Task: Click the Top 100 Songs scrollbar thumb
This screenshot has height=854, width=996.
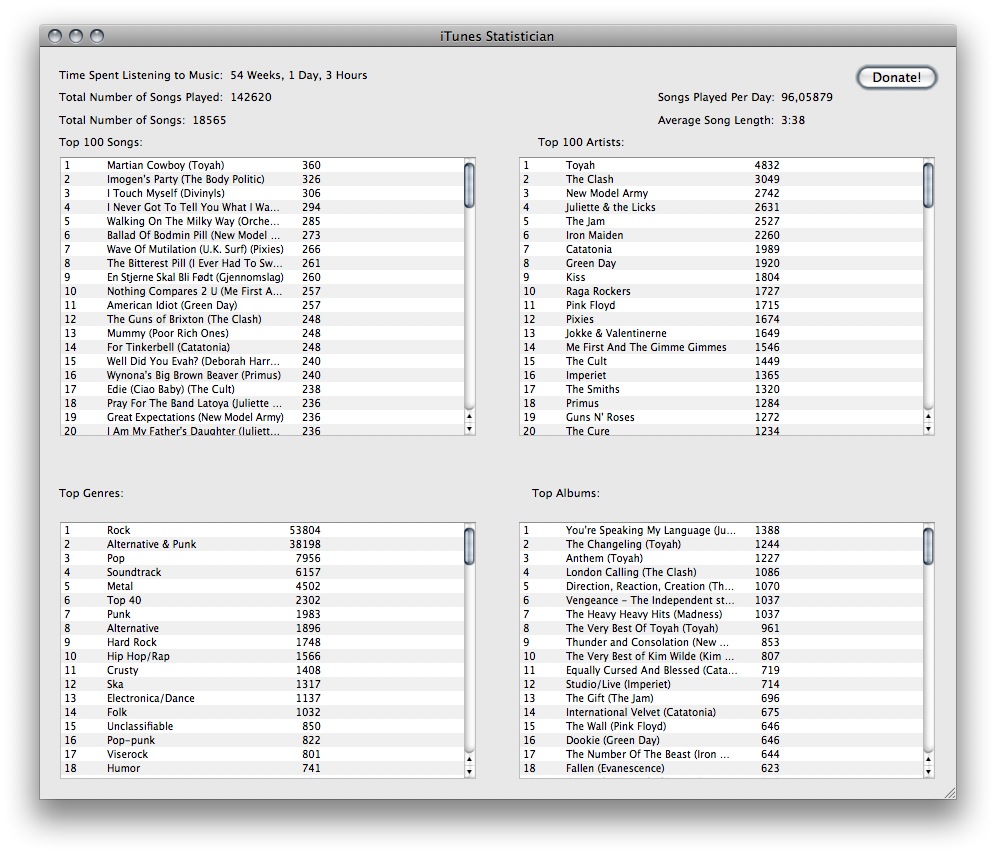Action: pyautogui.click(x=469, y=185)
